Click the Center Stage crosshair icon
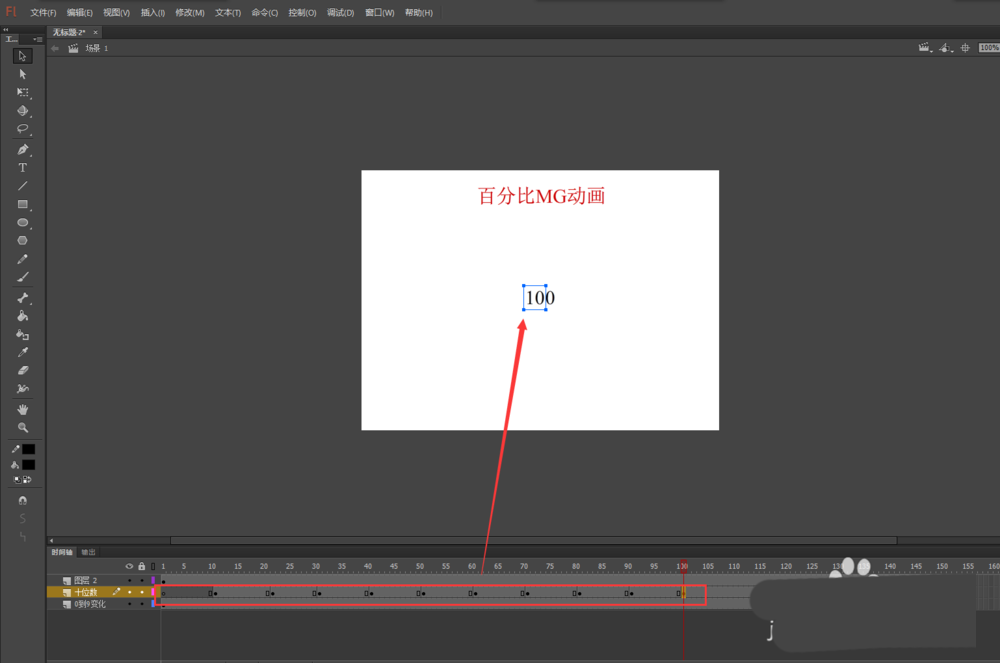Viewport: 1000px width, 663px height. click(x=965, y=48)
